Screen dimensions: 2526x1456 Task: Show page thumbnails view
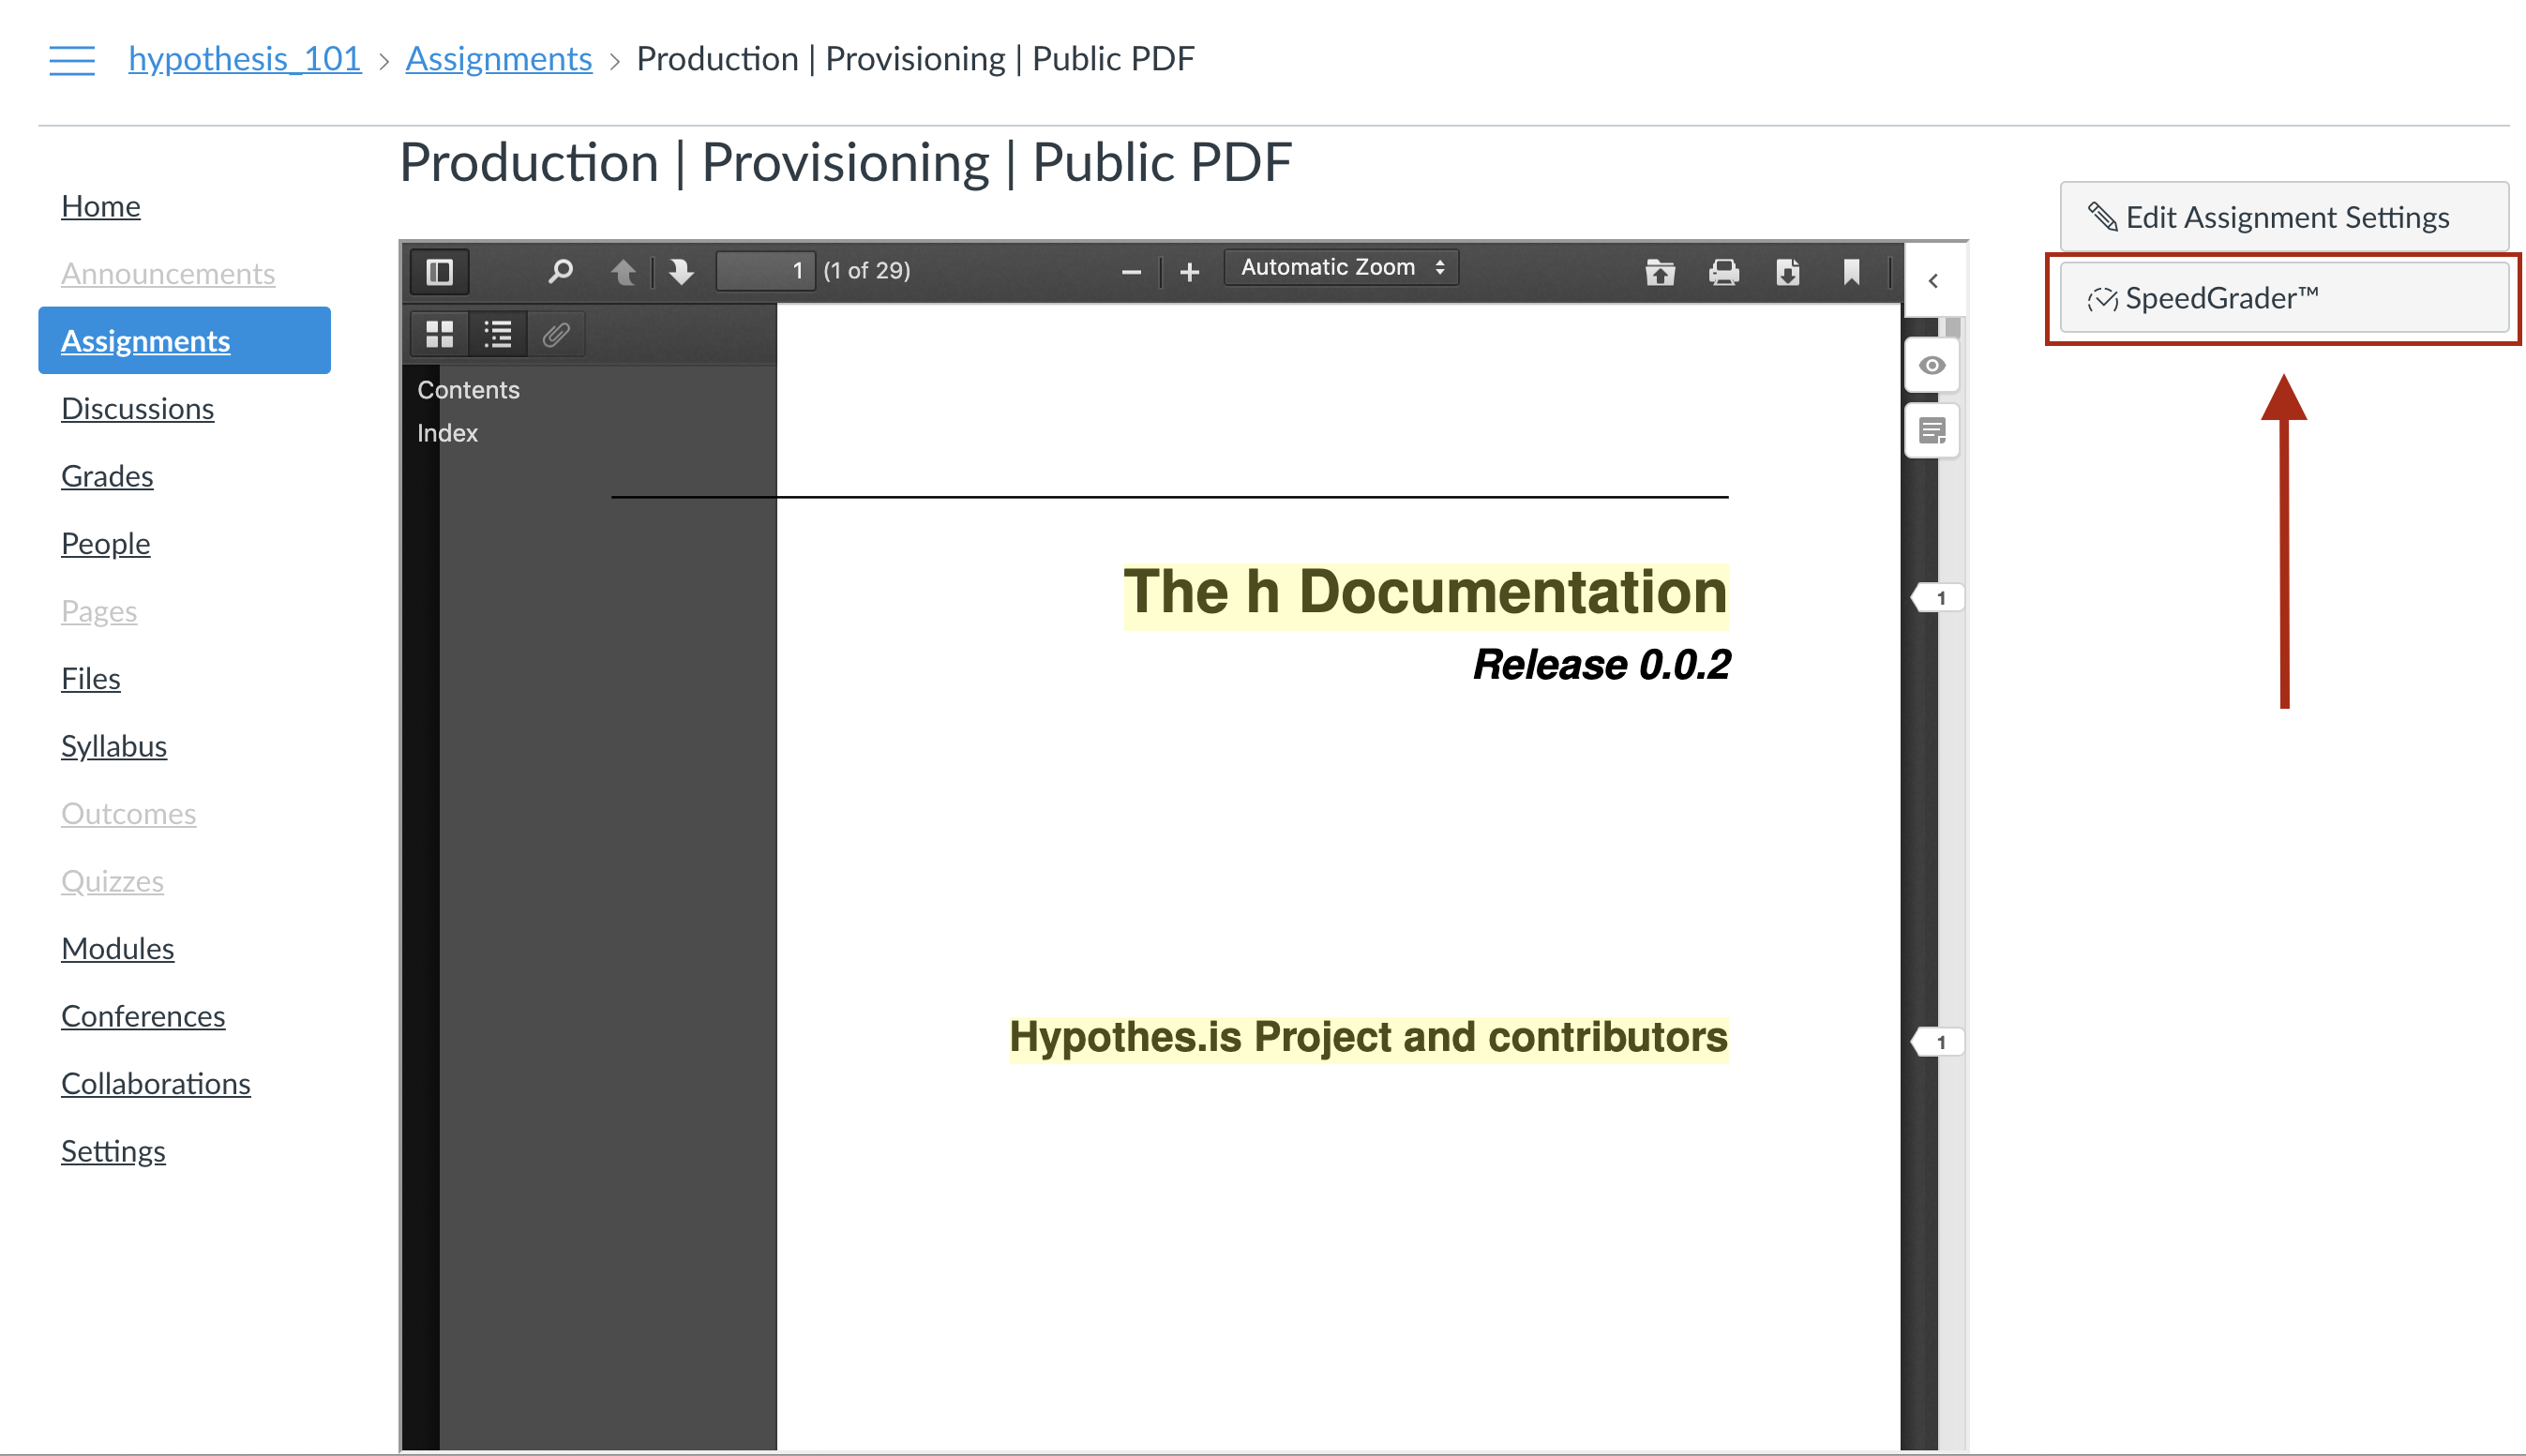(x=440, y=334)
